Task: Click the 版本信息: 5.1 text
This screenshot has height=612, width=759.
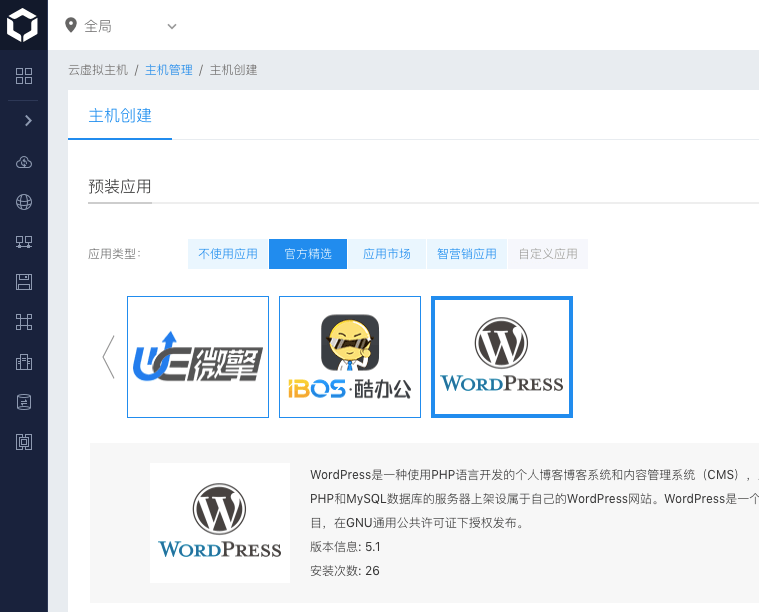Action: pos(345,547)
